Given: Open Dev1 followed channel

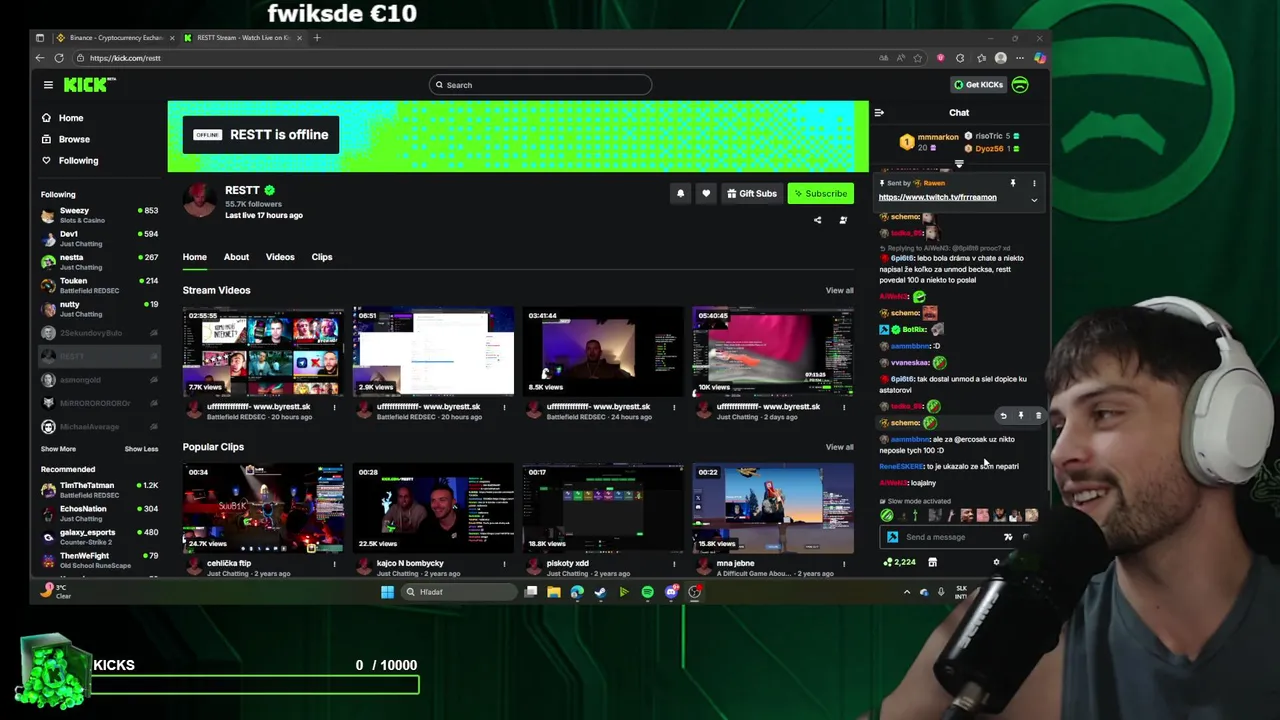Looking at the screenshot, I should pyautogui.click(x=99, y=238).
